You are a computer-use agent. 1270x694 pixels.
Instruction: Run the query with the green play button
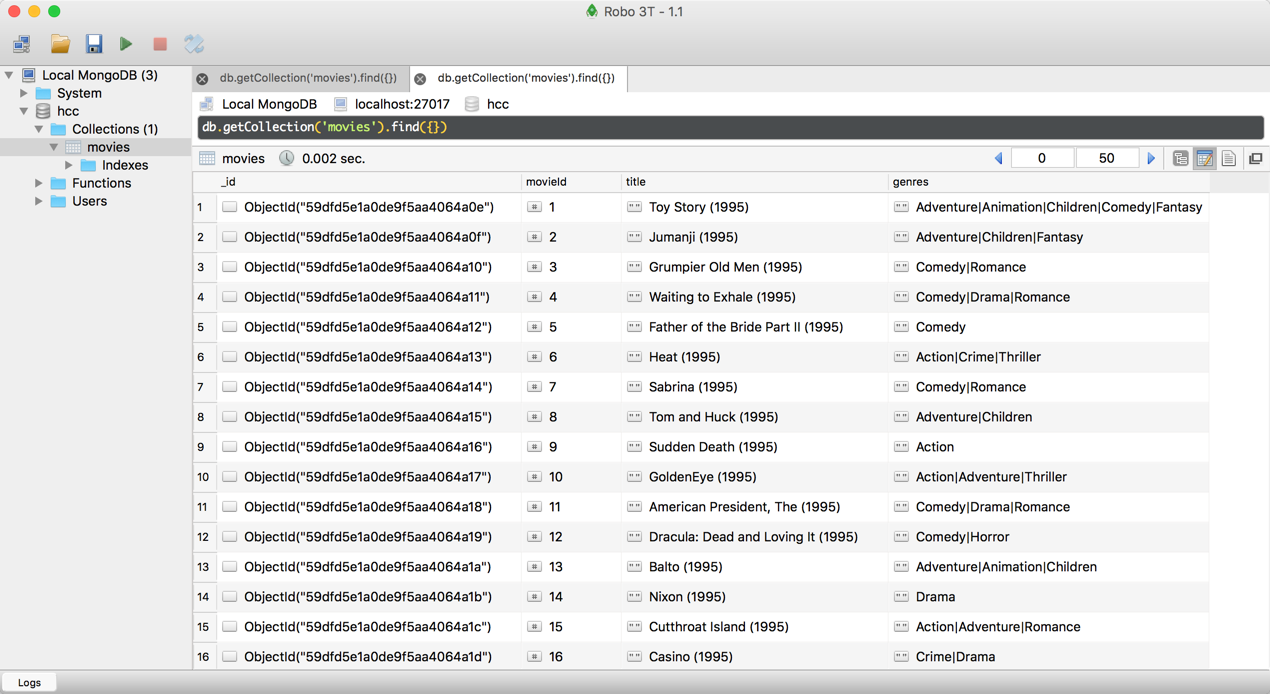(x=126, y=44)
